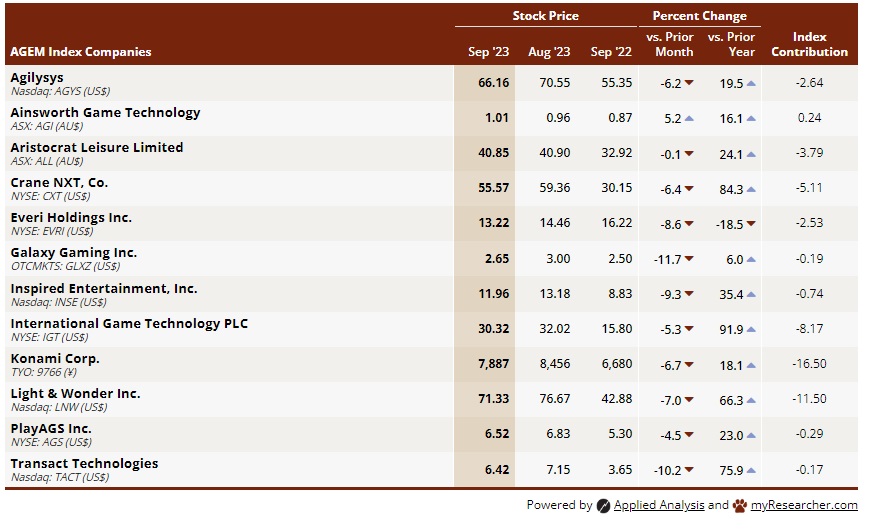Click the Aristocrat Leisure Limited company name
The image size is (869, 529).
coord(97,147)
